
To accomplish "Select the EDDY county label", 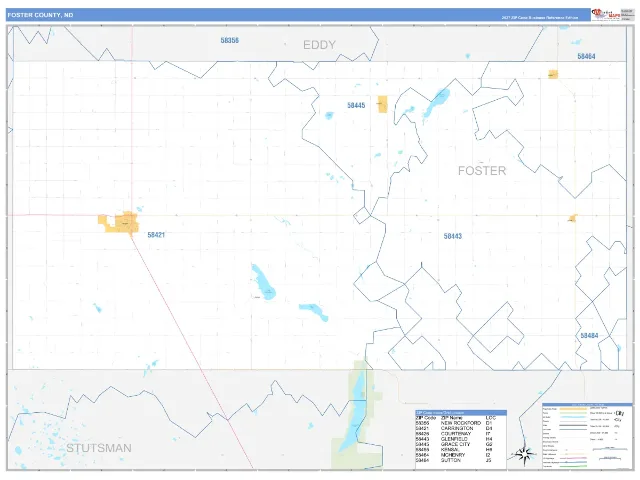I will tap(319, 45).
